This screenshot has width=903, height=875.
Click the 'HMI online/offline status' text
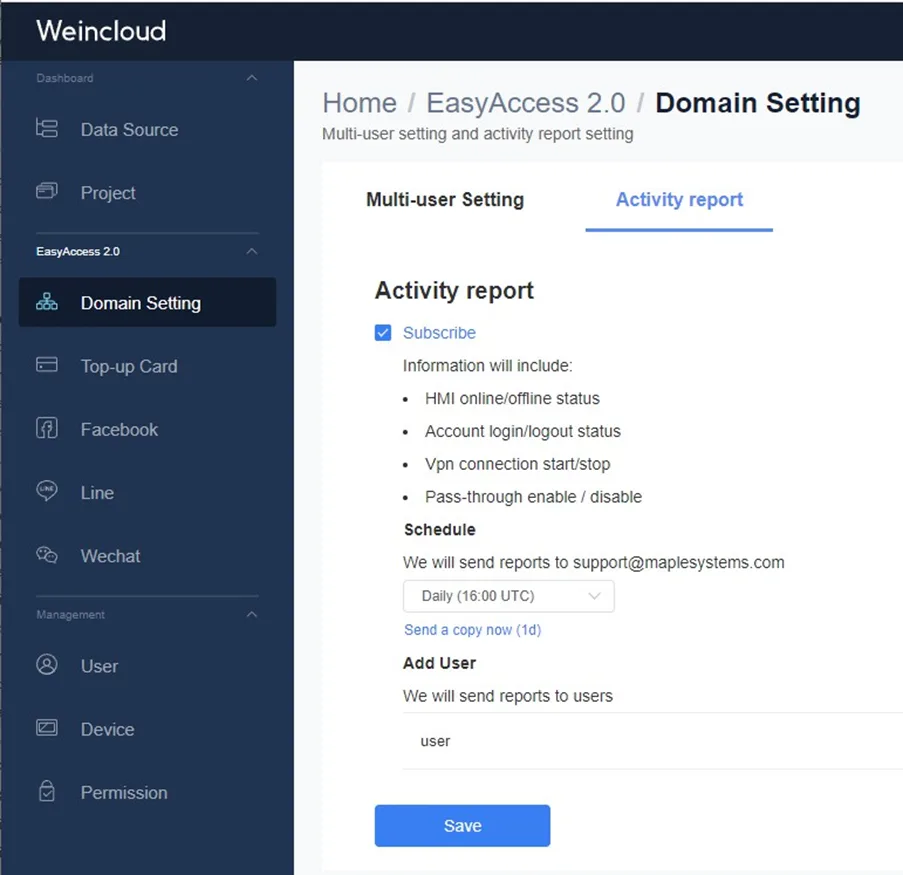point(513,398)
